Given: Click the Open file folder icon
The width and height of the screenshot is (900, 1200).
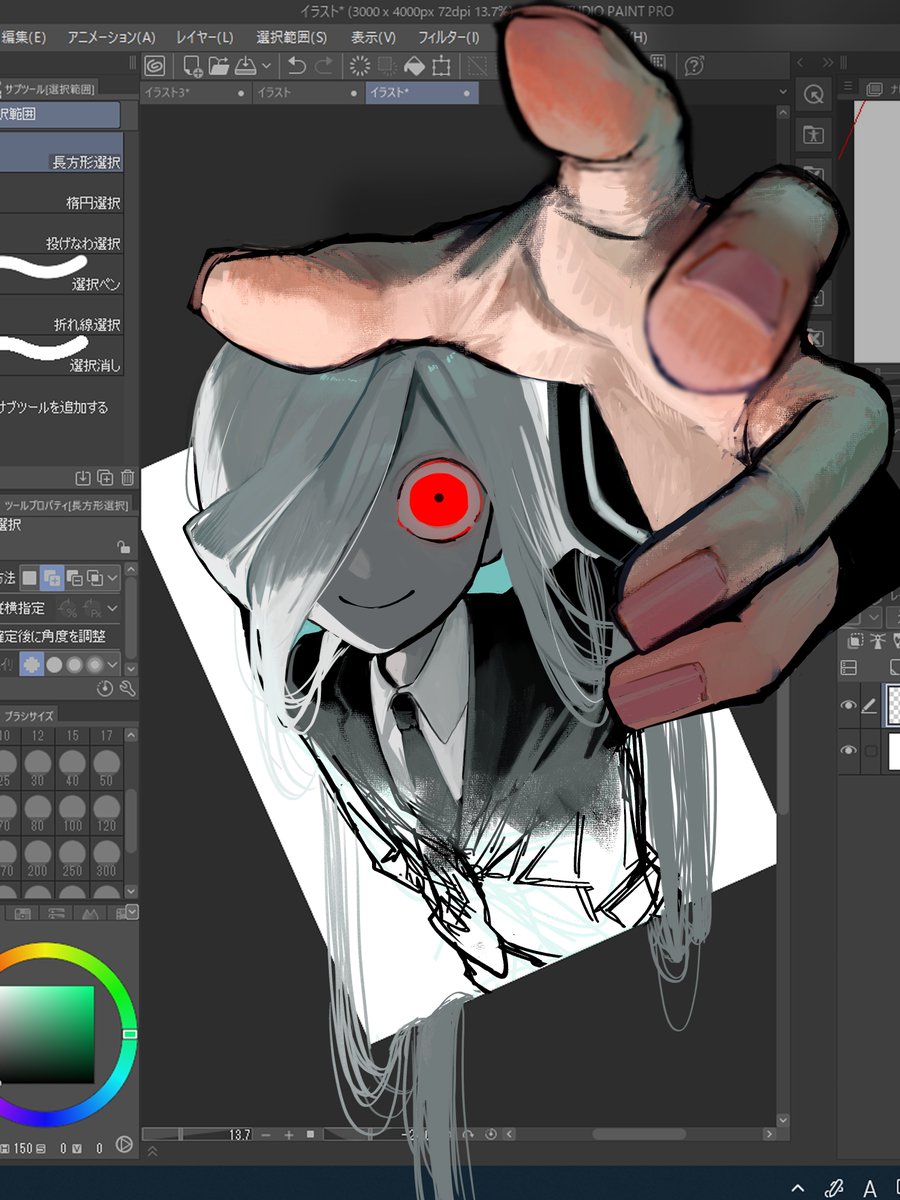Looking at the screenshot, I should point(219,66).
